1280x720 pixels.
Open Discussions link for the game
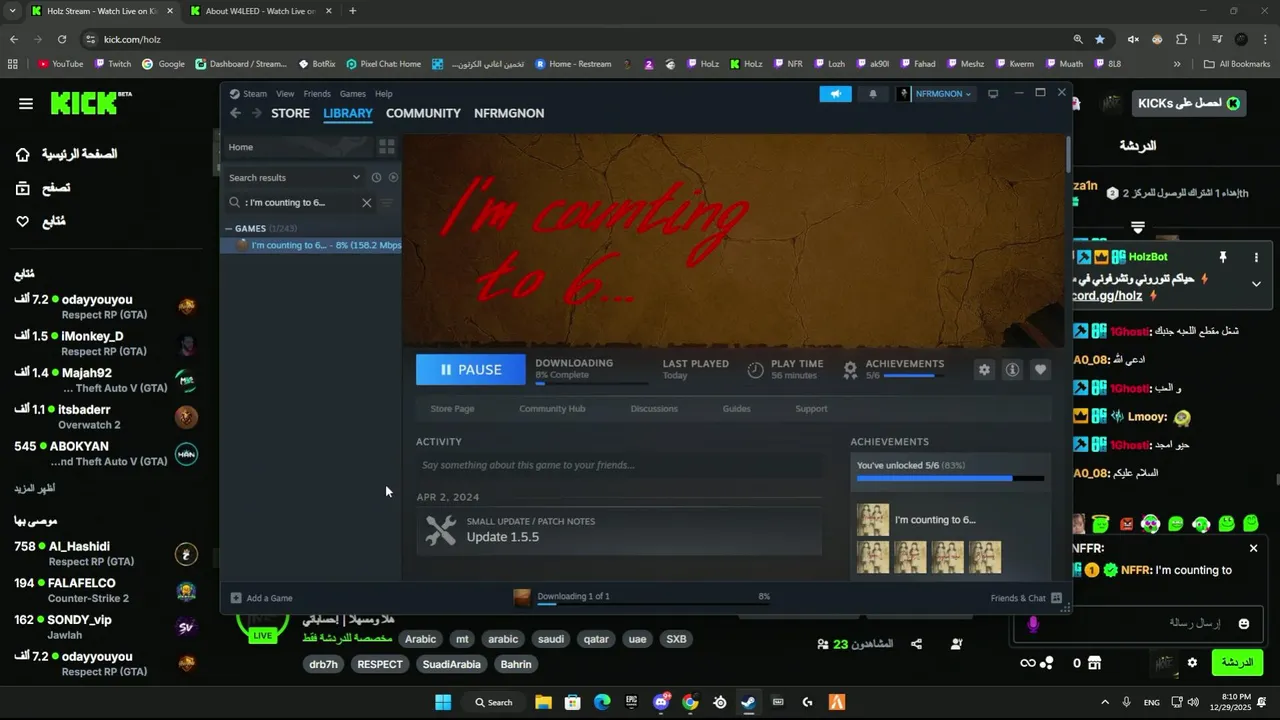[654, 409]
